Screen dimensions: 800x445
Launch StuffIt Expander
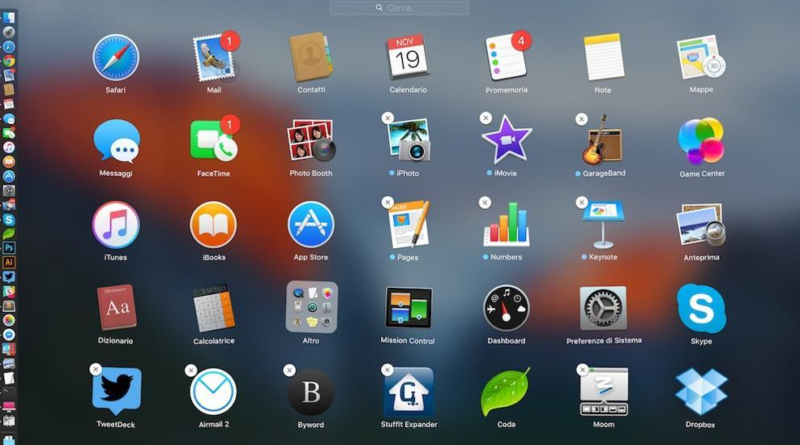click(x=409, y=392)
